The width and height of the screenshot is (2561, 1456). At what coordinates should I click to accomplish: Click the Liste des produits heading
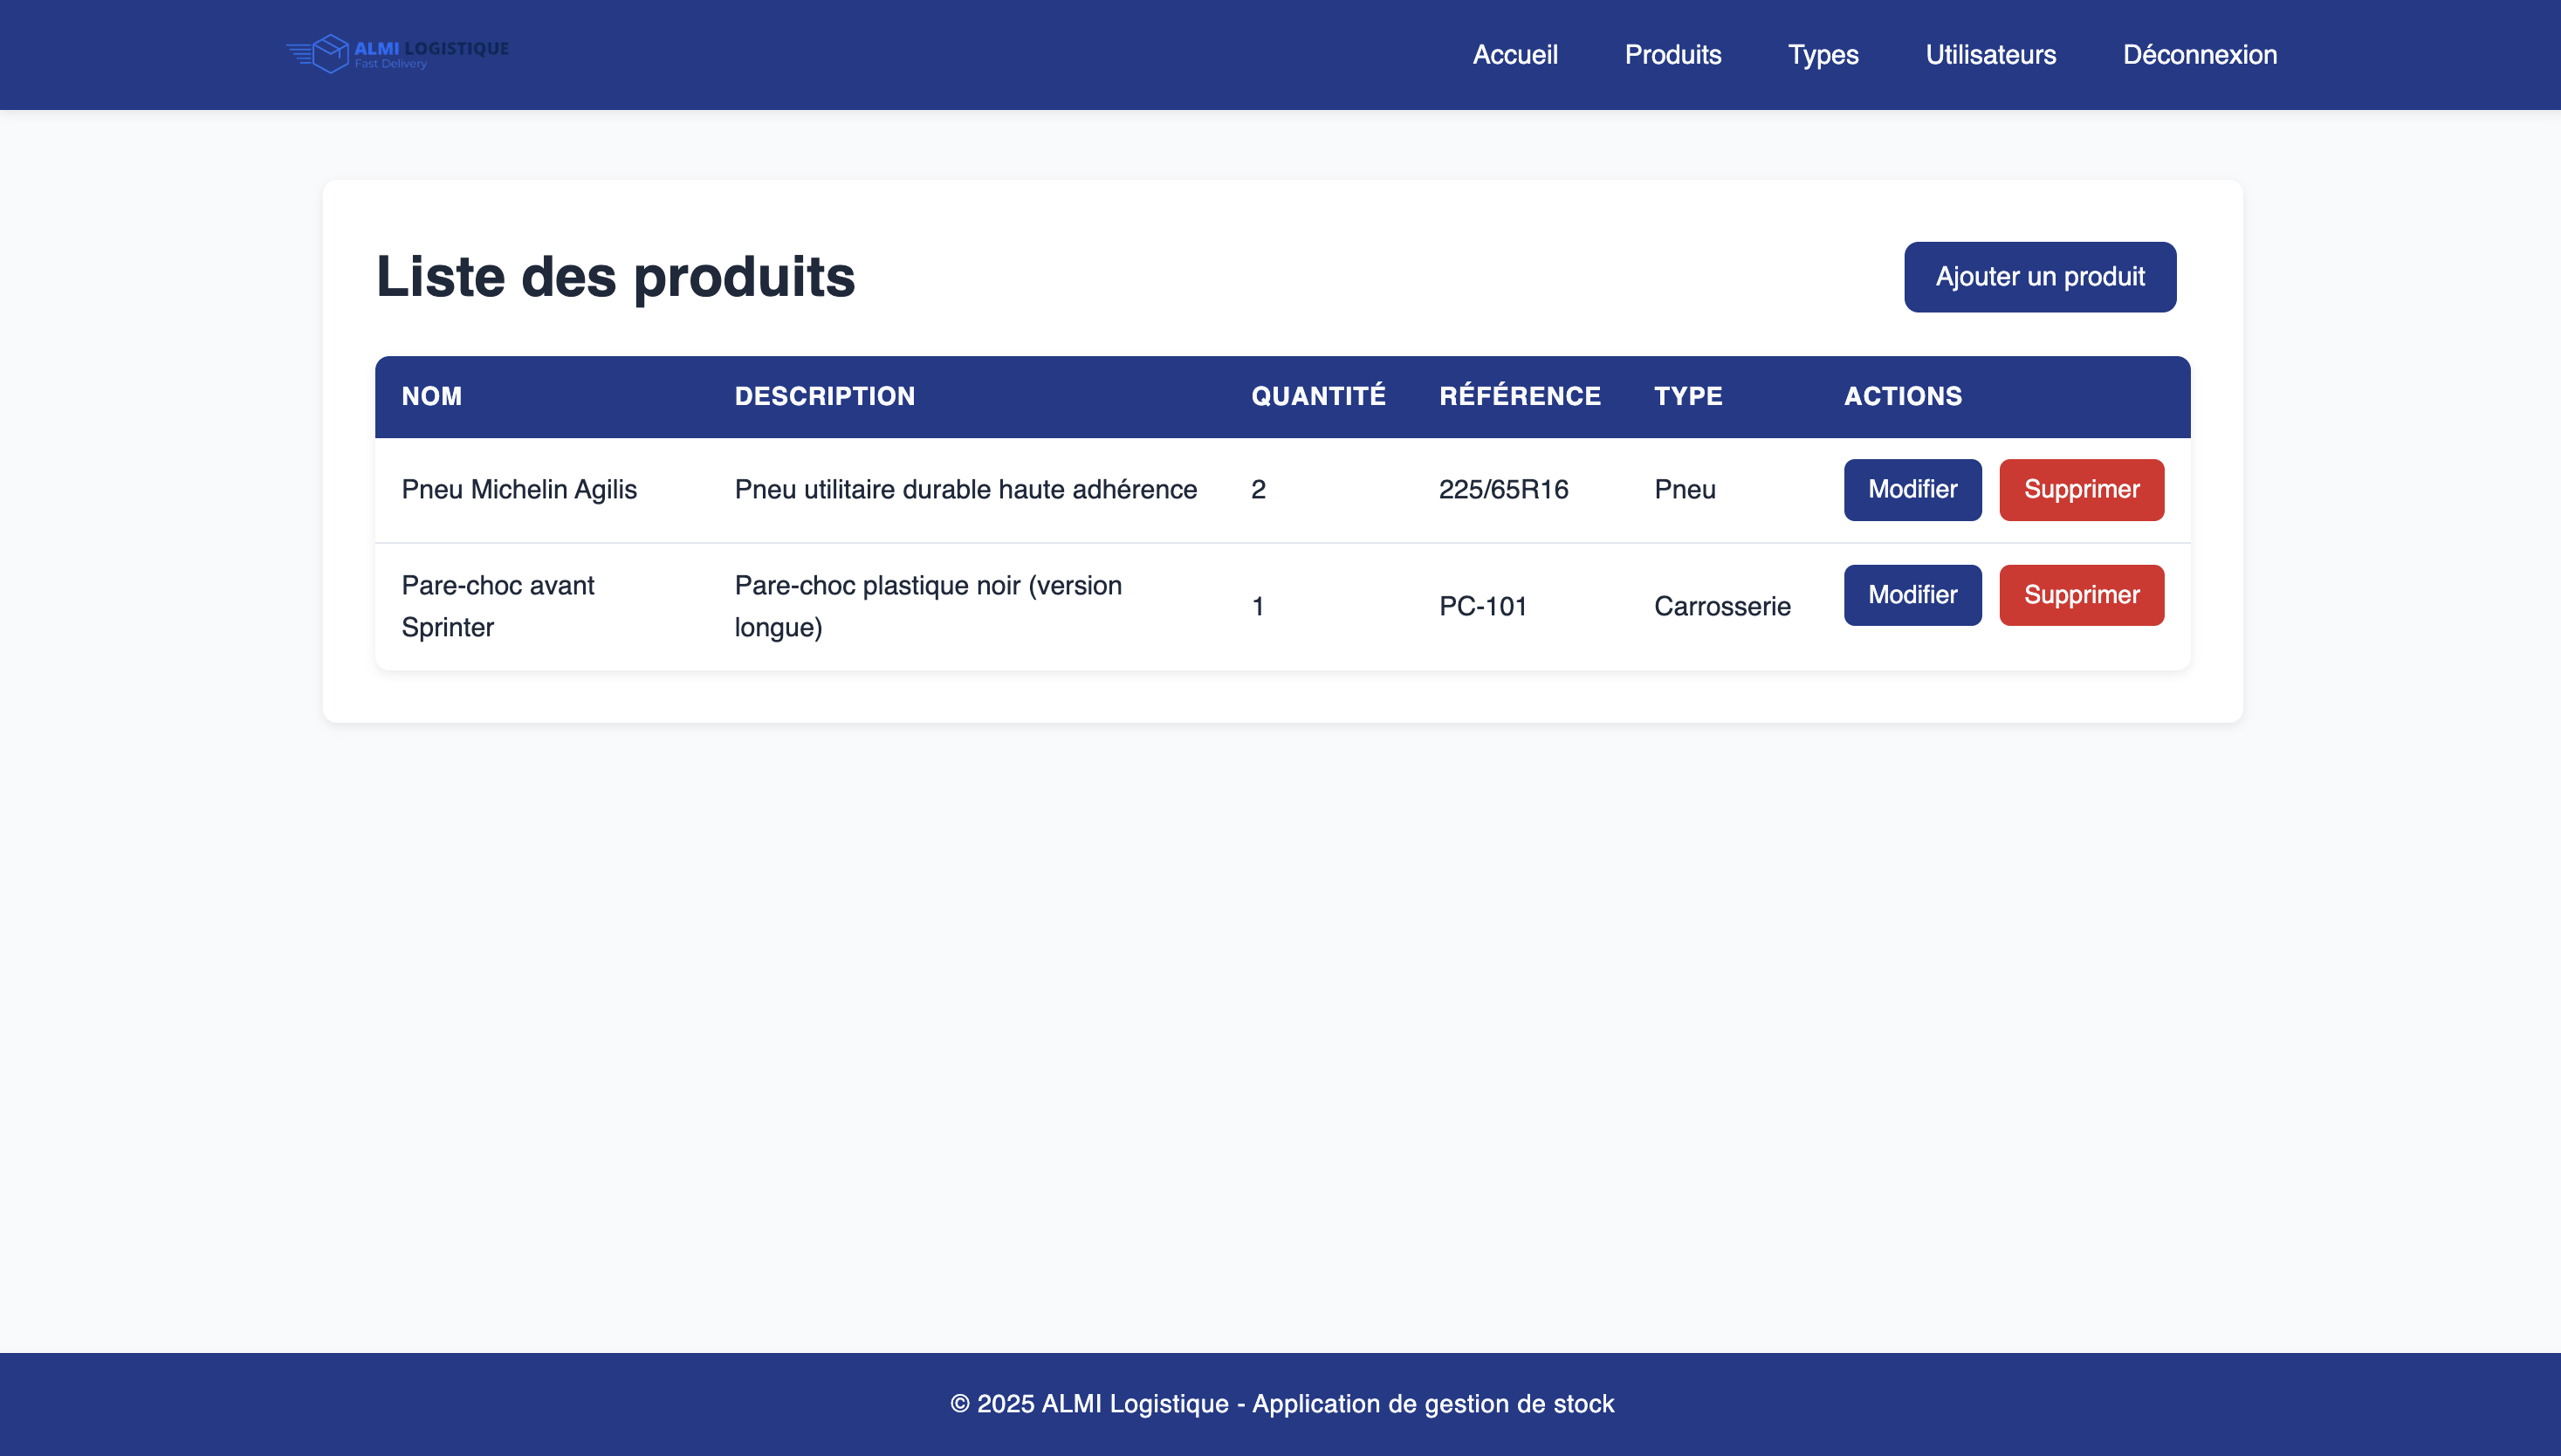coord(615,277)
